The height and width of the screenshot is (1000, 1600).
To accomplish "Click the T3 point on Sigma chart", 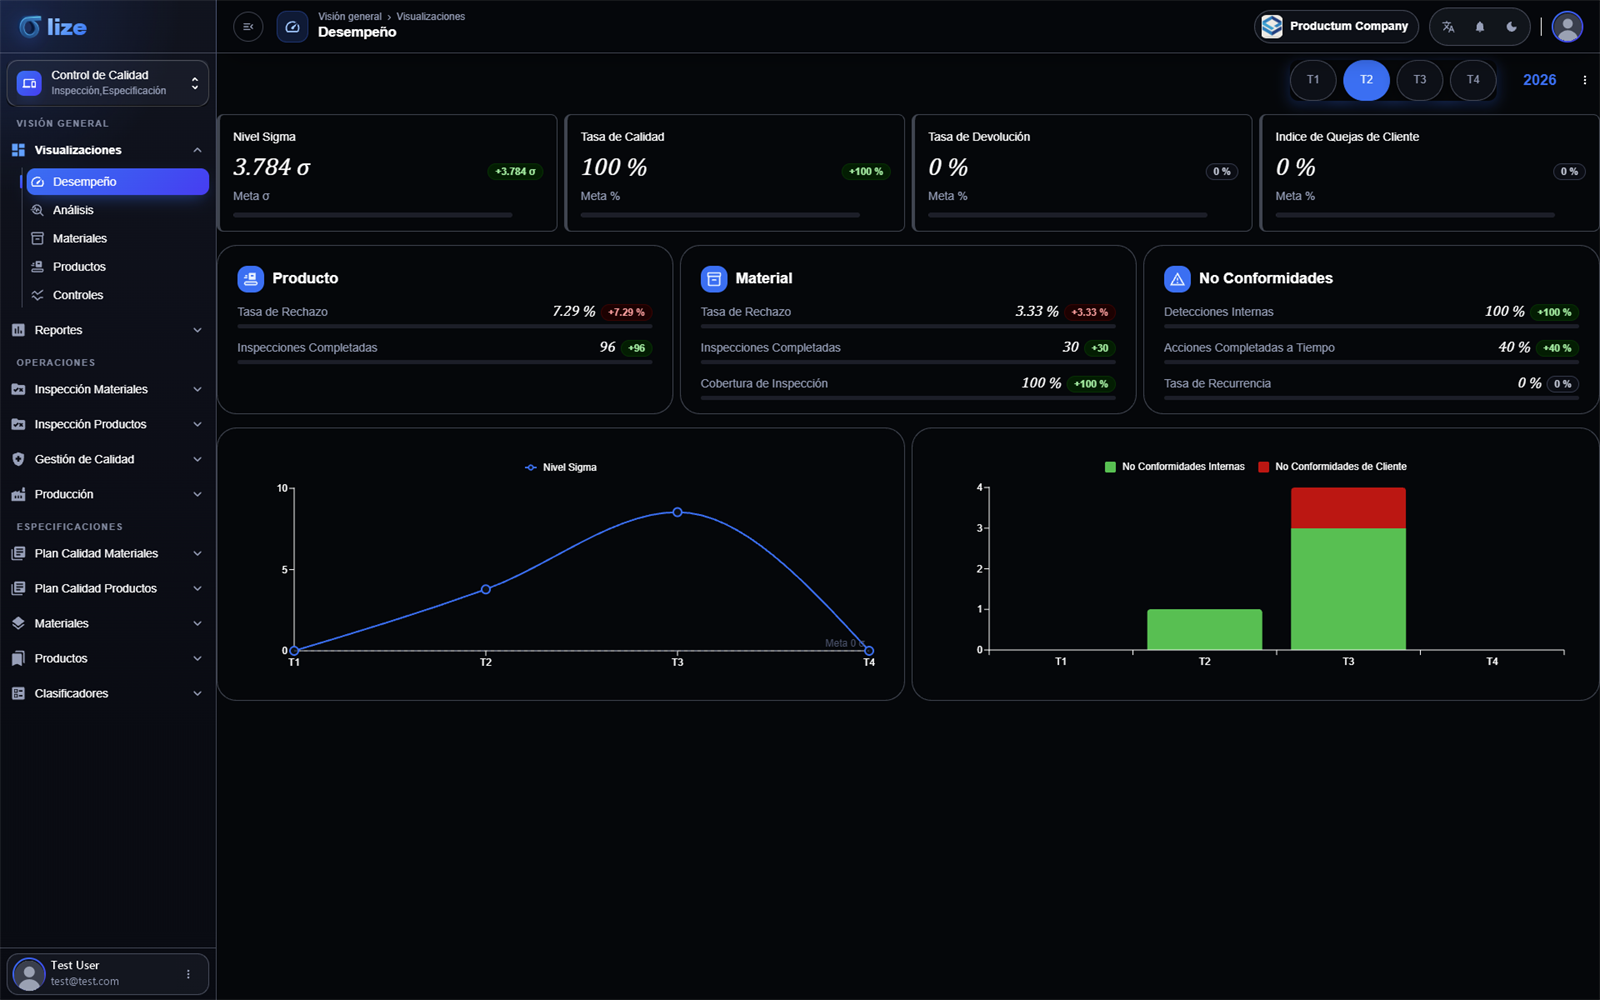I will [677, 512].
